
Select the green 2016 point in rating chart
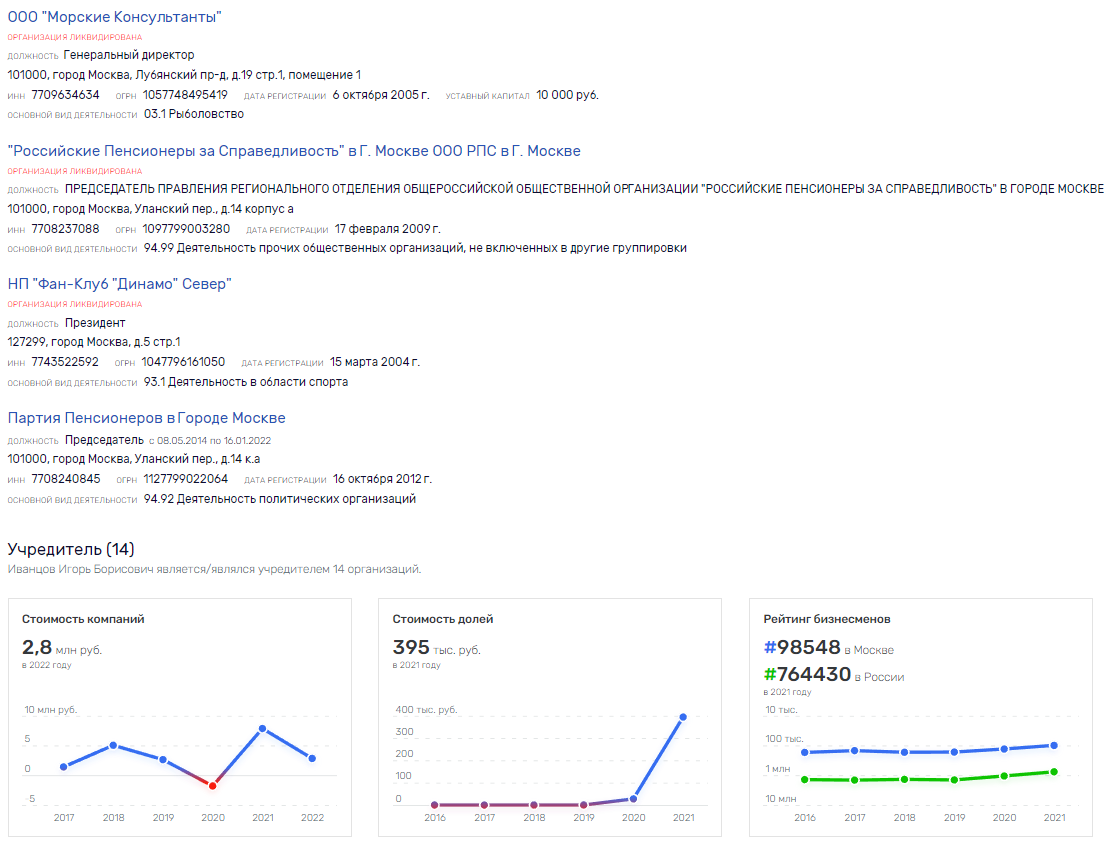click(805, 780)
